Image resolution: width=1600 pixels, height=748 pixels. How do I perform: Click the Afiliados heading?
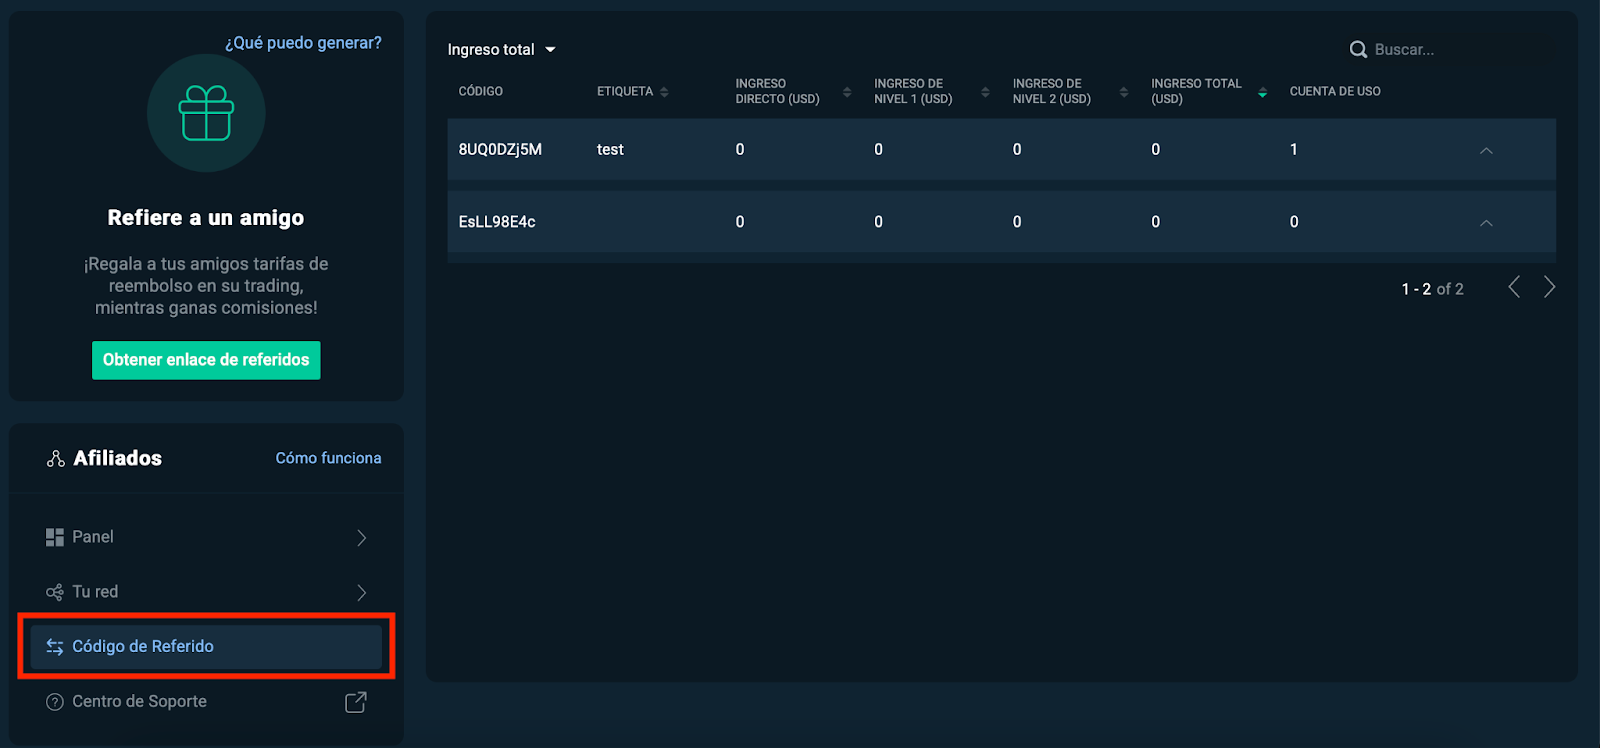point(118,458)
